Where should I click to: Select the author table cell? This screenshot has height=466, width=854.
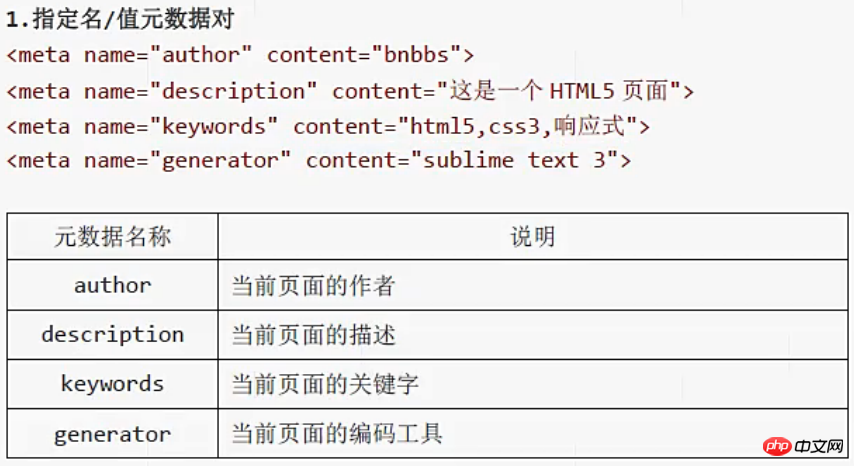click(112, 285)
